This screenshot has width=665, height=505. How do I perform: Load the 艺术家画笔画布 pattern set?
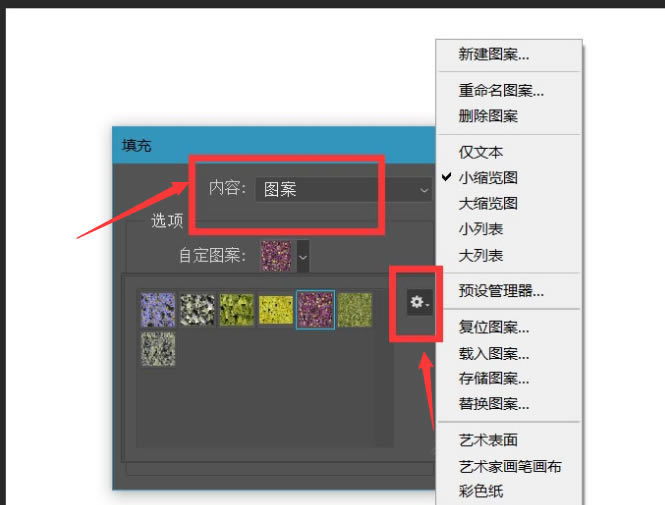click(509, 466)
